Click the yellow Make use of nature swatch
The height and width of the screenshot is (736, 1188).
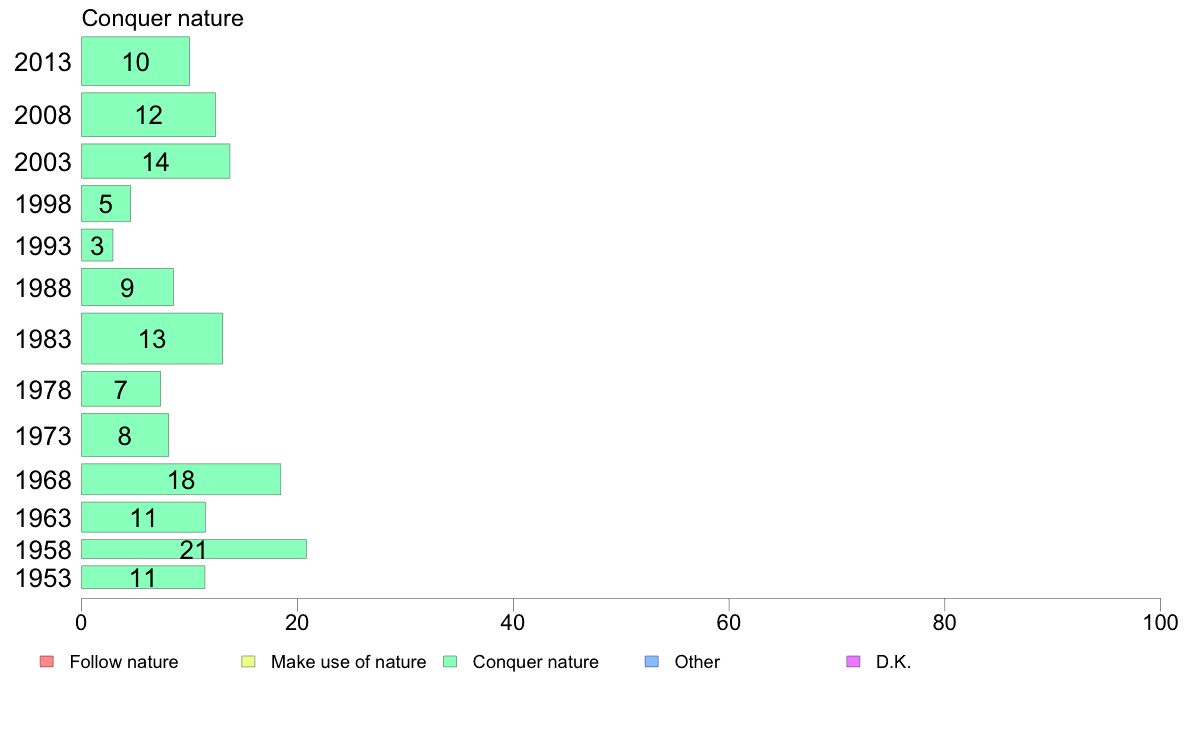coord(248,662)
